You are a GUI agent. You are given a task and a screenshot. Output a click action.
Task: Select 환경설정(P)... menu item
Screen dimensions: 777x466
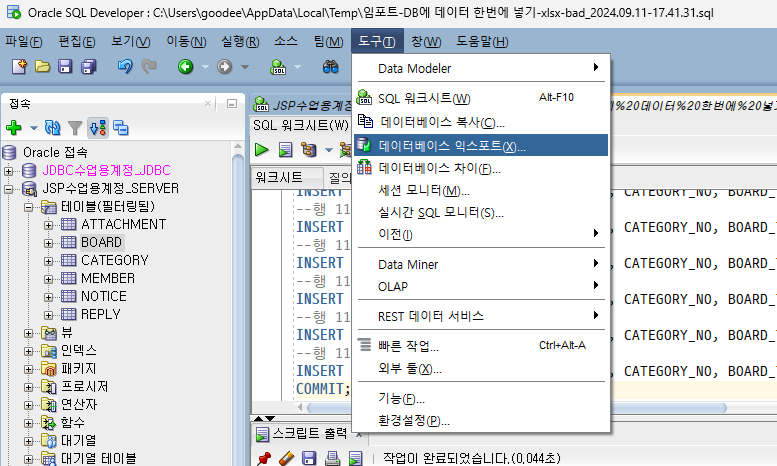(481, 420)
